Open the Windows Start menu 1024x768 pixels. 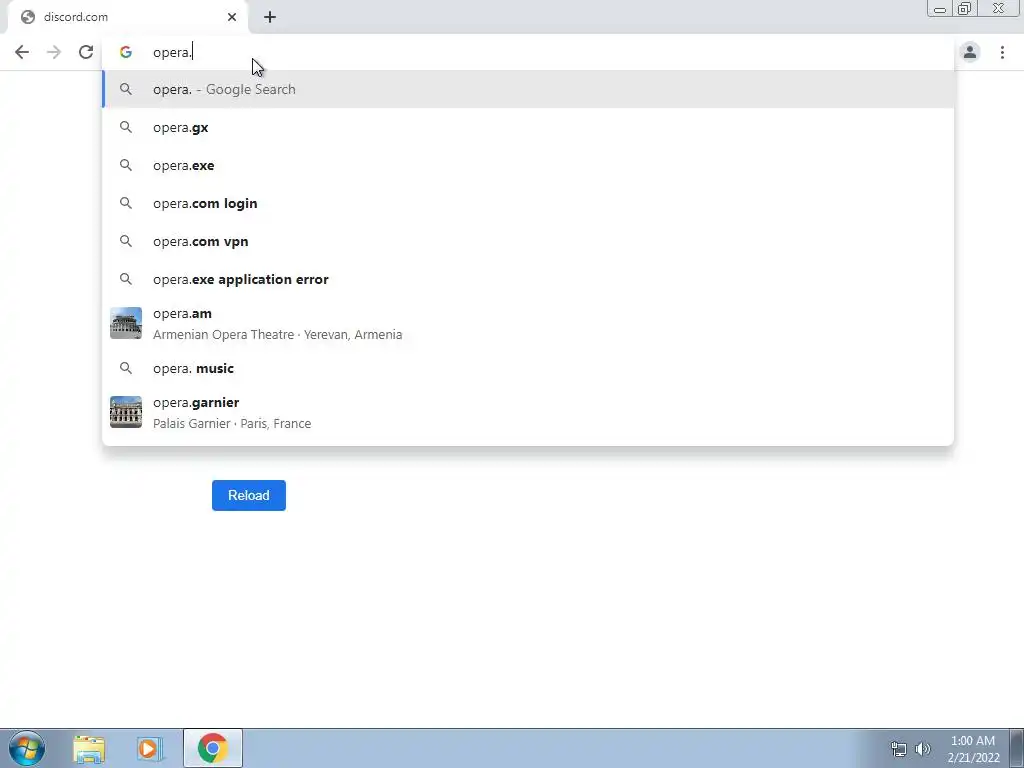(27, 748)
